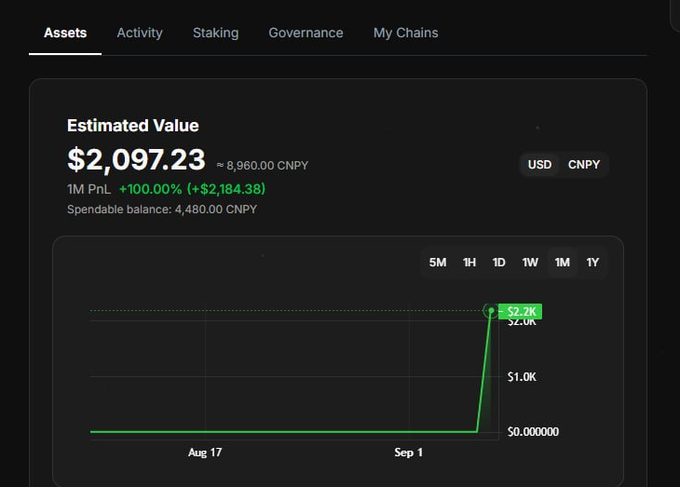Image resolution: width=680 pixels, height=487 pixels.
Task: Set chart range to 1H
Action: point(469,262)
